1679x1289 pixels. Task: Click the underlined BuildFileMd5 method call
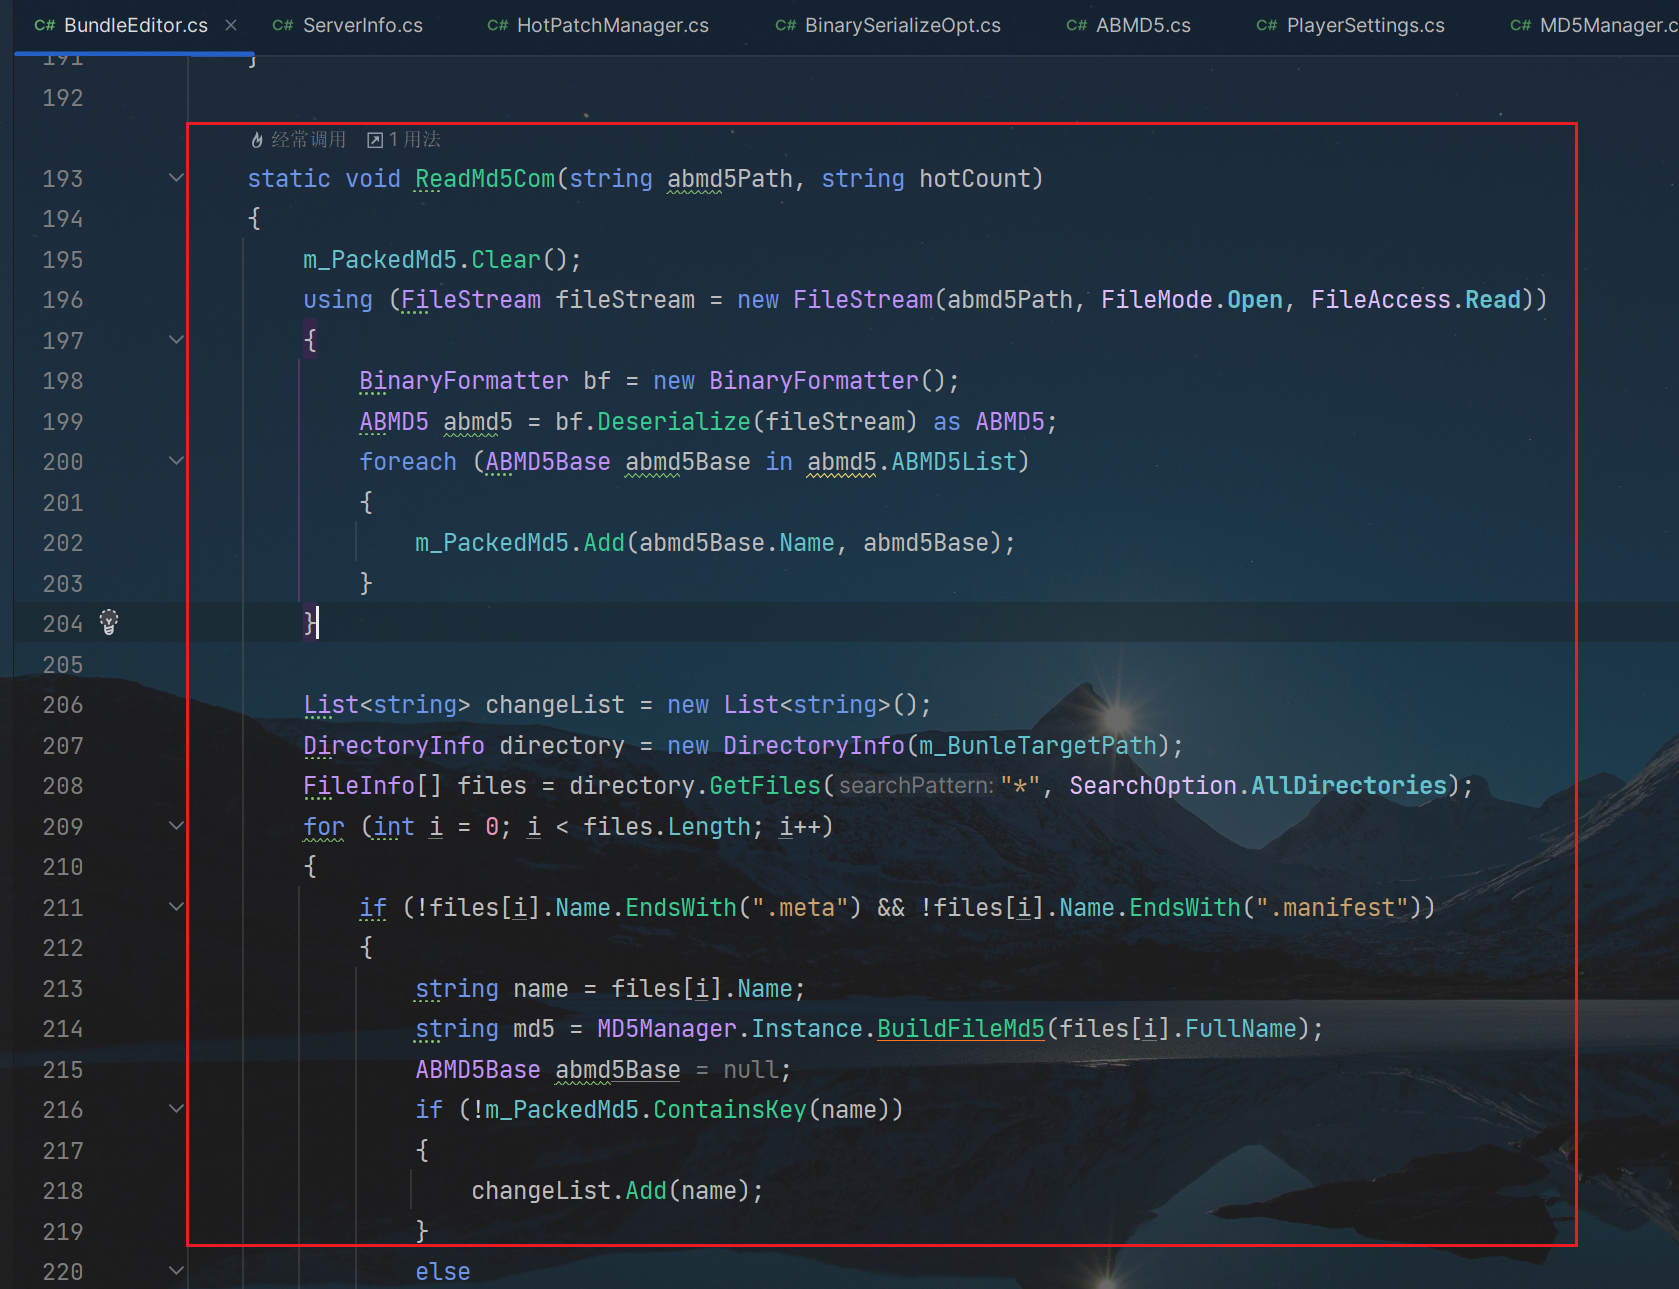coord(960,1029)
